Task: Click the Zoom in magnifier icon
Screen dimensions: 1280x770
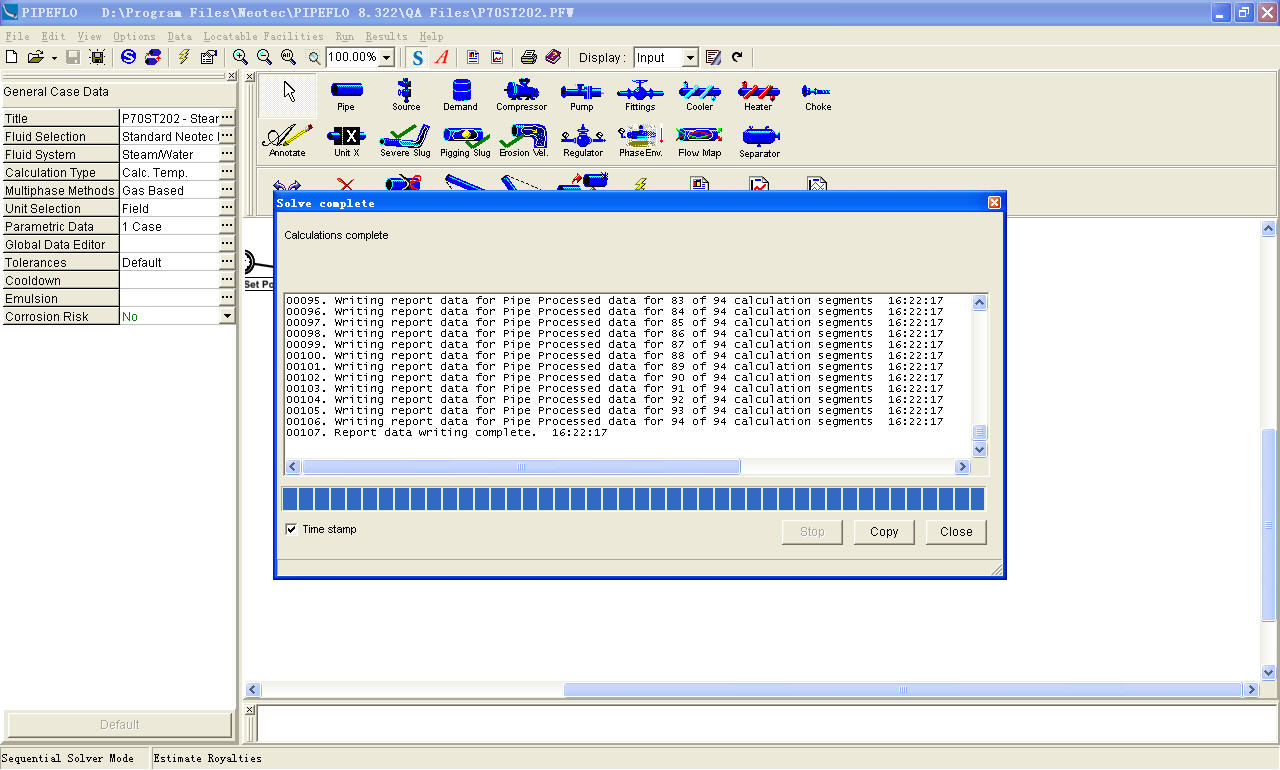Action: (x=240, y=57)
